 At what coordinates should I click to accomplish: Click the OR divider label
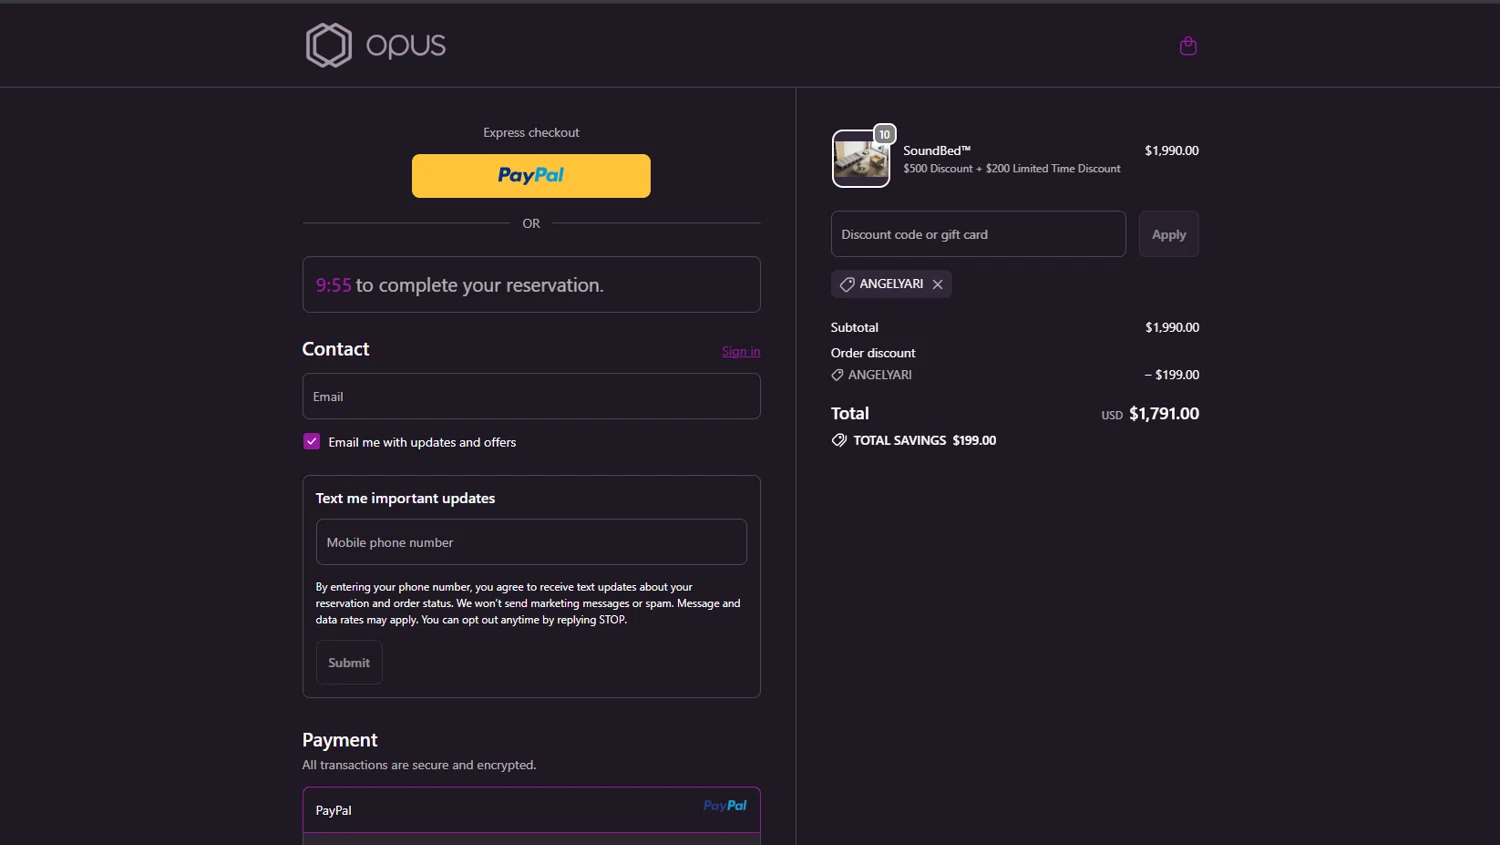[x=531, y=224]
